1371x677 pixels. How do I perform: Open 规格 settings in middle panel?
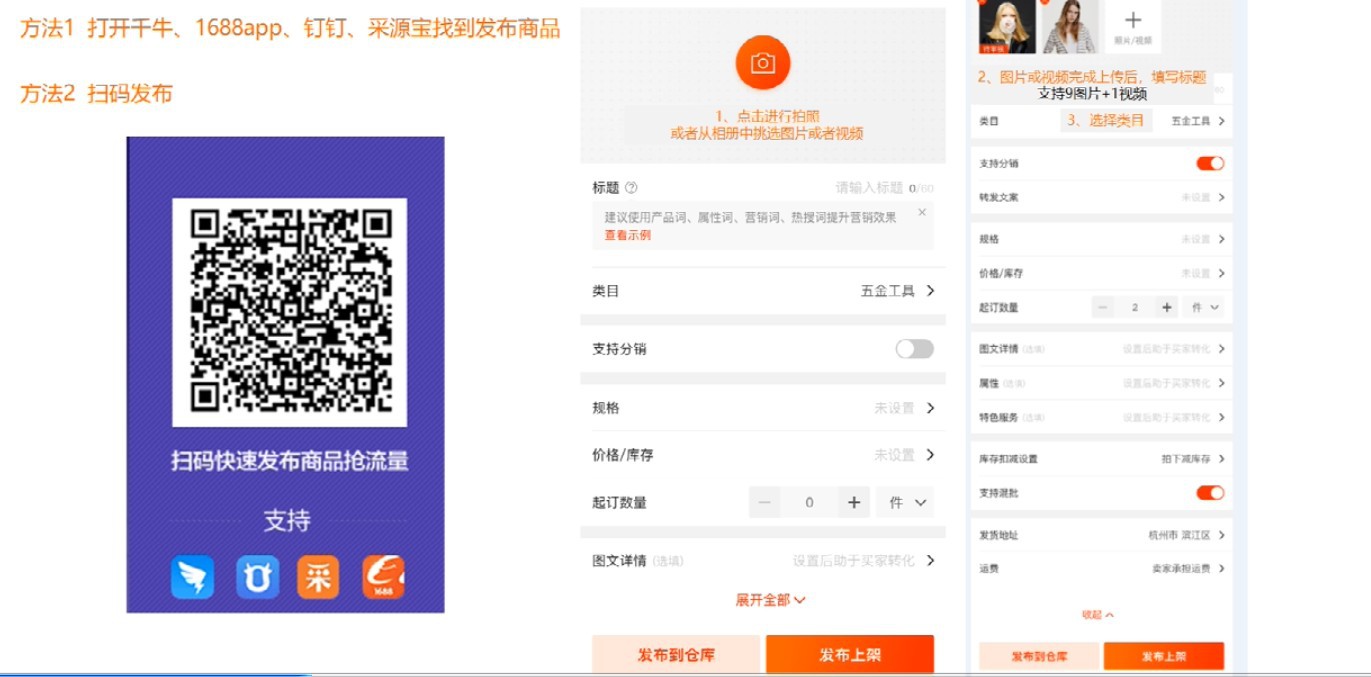tap(763, 408)
